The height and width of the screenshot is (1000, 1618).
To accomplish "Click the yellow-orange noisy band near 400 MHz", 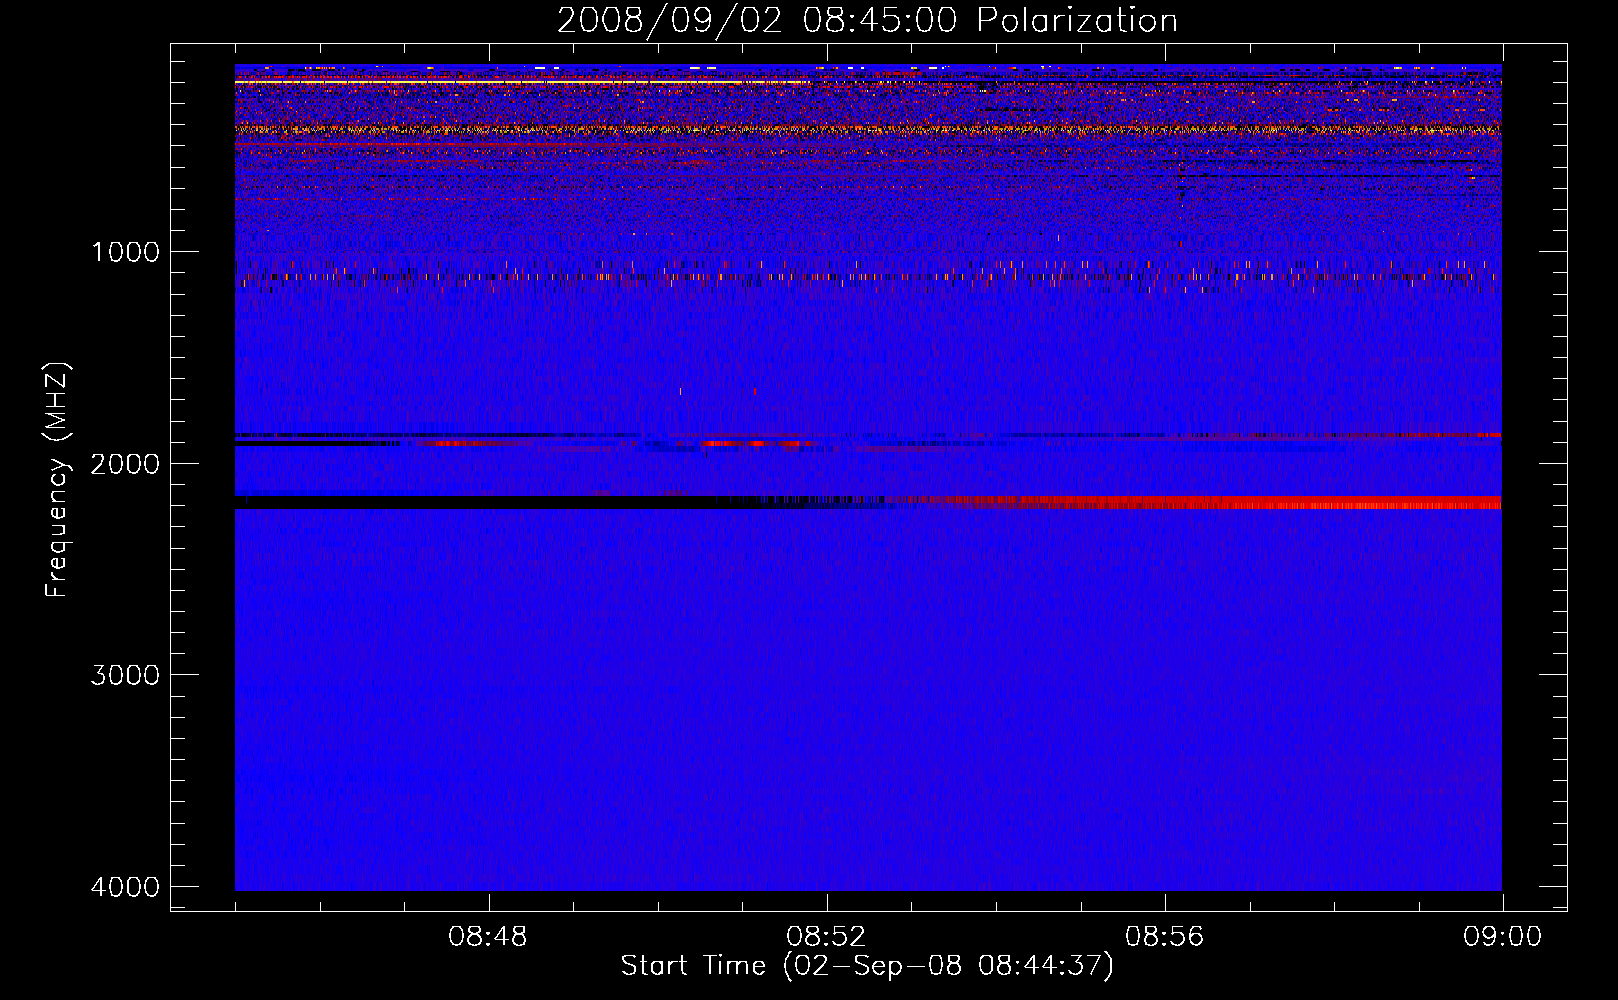I will [868, 129].
